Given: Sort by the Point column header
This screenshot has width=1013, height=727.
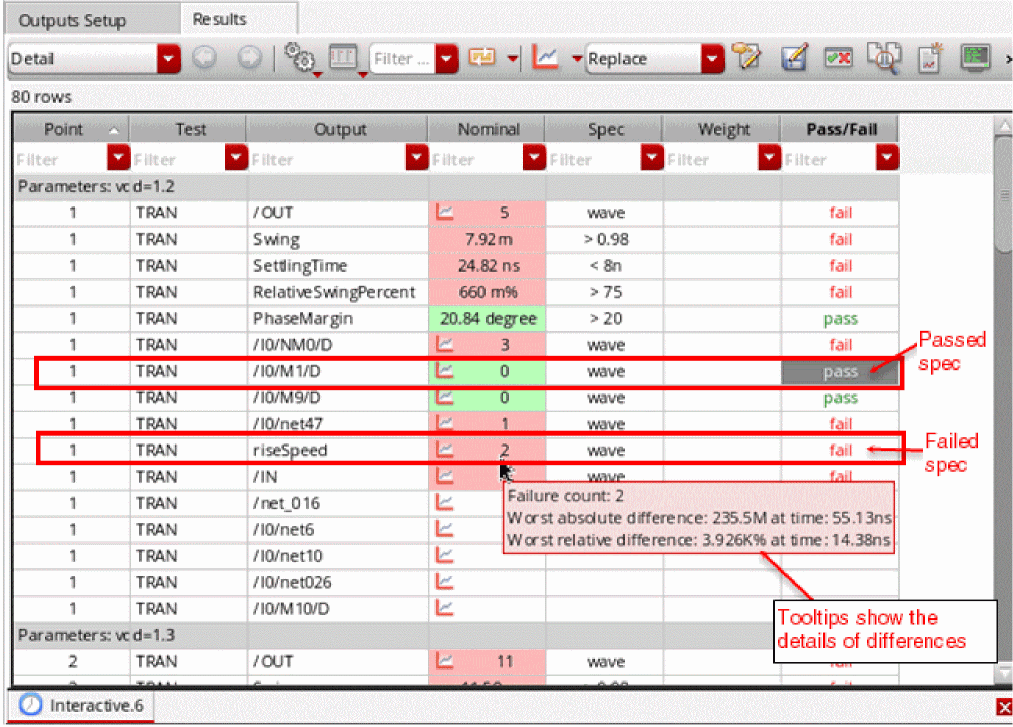Looking at the screenshot, I should coord(71,129).
